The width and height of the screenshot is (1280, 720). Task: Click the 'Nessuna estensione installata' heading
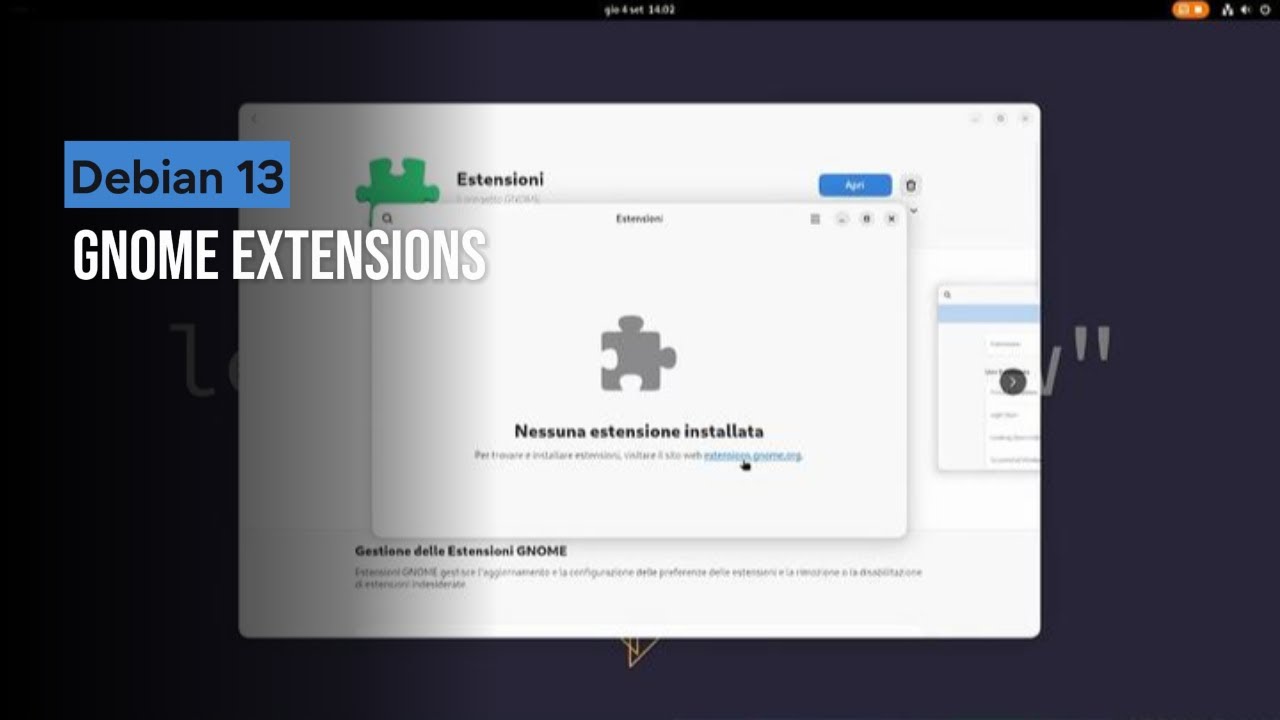[639, 431]
